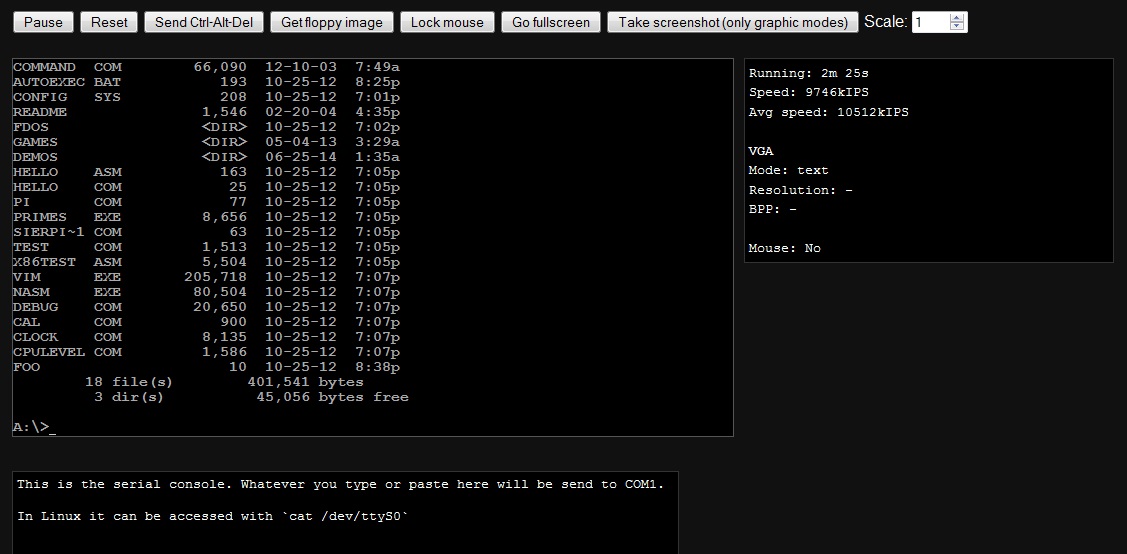
Task: Switch emulator to fullscreen
Action: point(551,22)
